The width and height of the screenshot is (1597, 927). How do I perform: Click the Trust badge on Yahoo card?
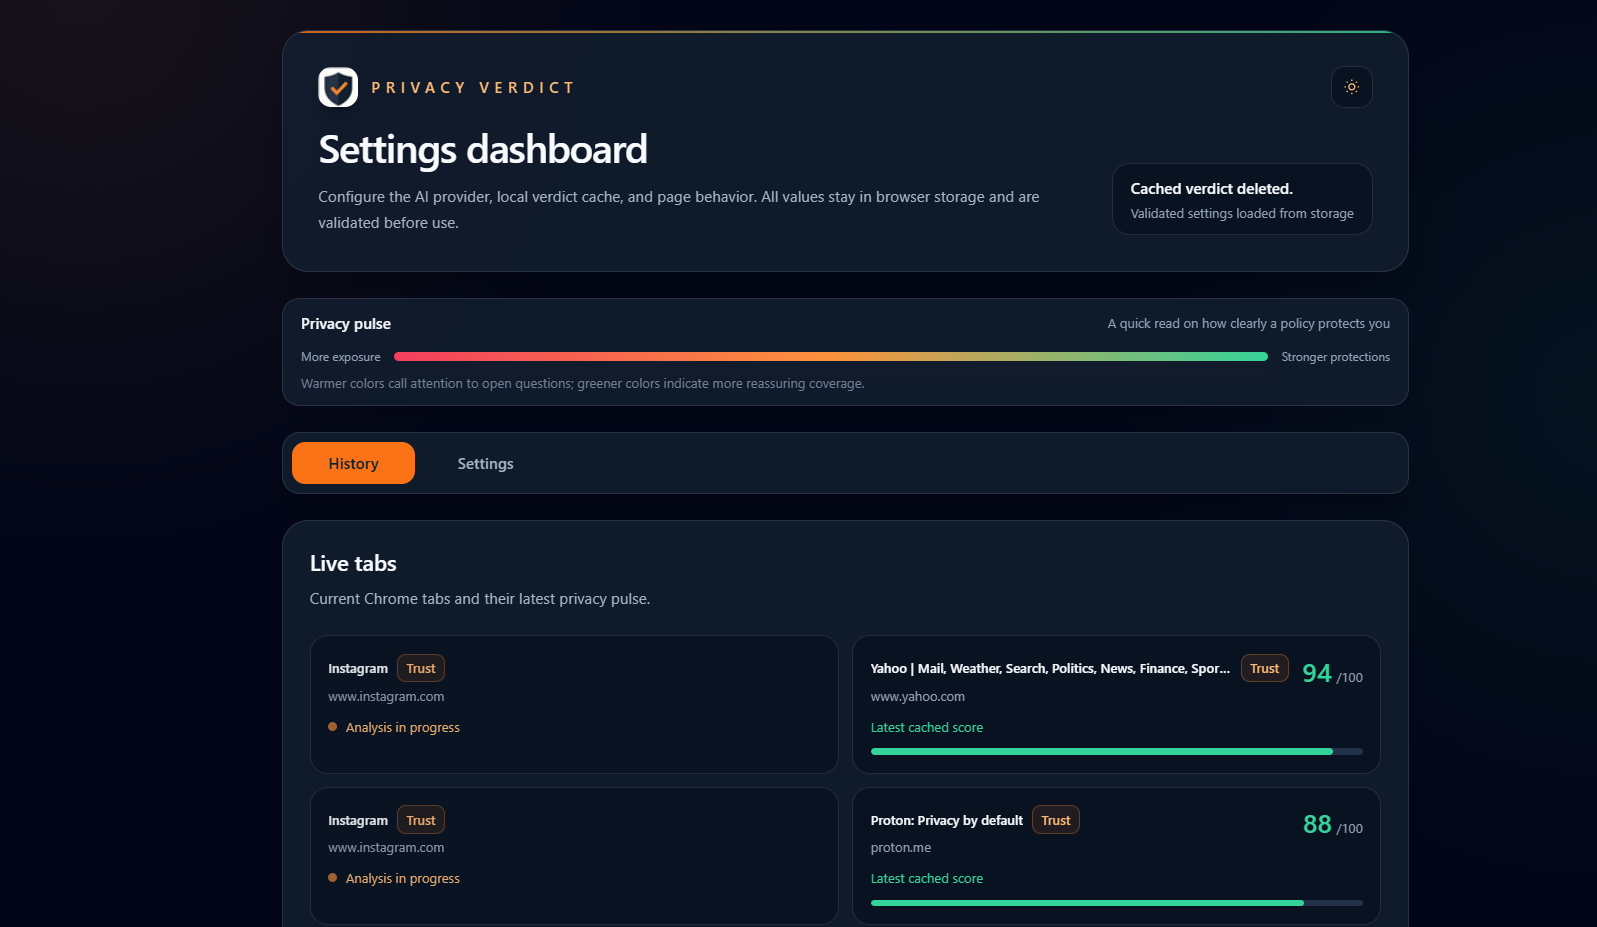click(x=1264, y=668)
